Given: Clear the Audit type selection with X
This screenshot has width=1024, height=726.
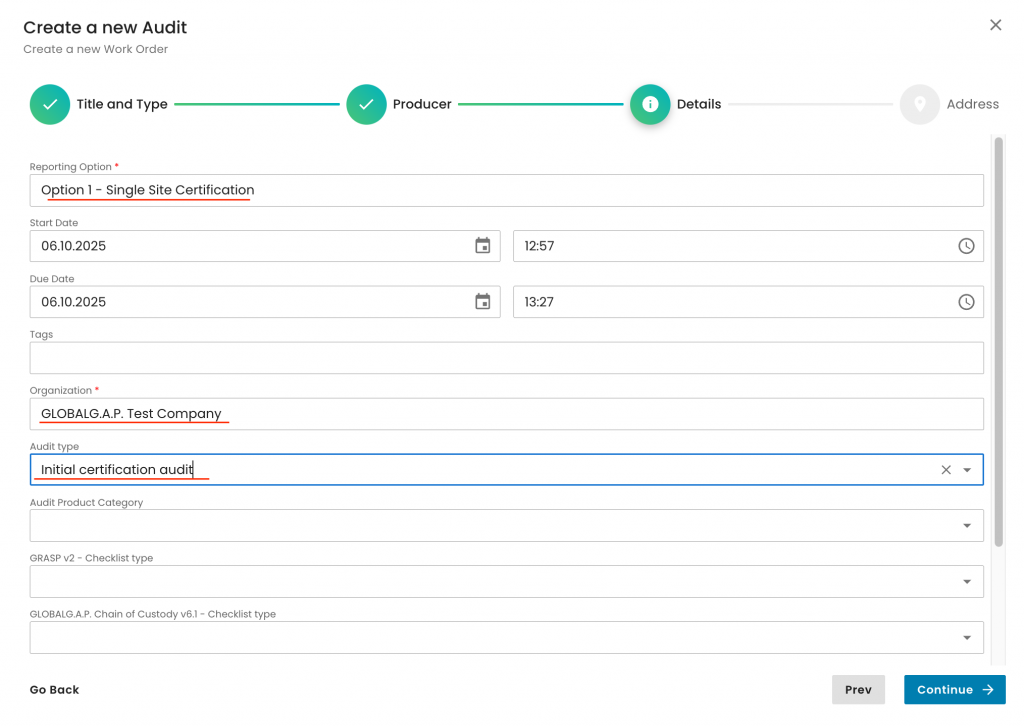Looking at the screenshot, I should pyautogui.click(x=946, y=470).
